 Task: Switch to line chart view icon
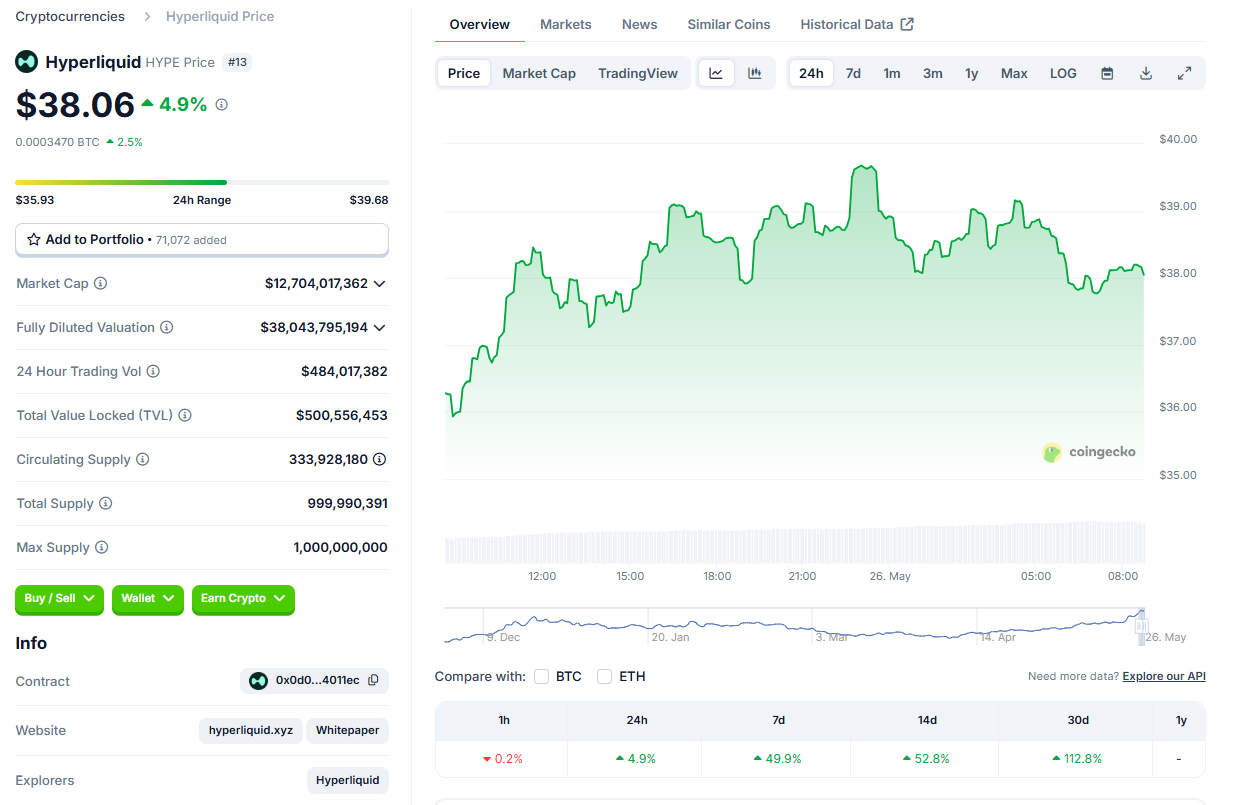pyautogui.click(x=716, y=73)
